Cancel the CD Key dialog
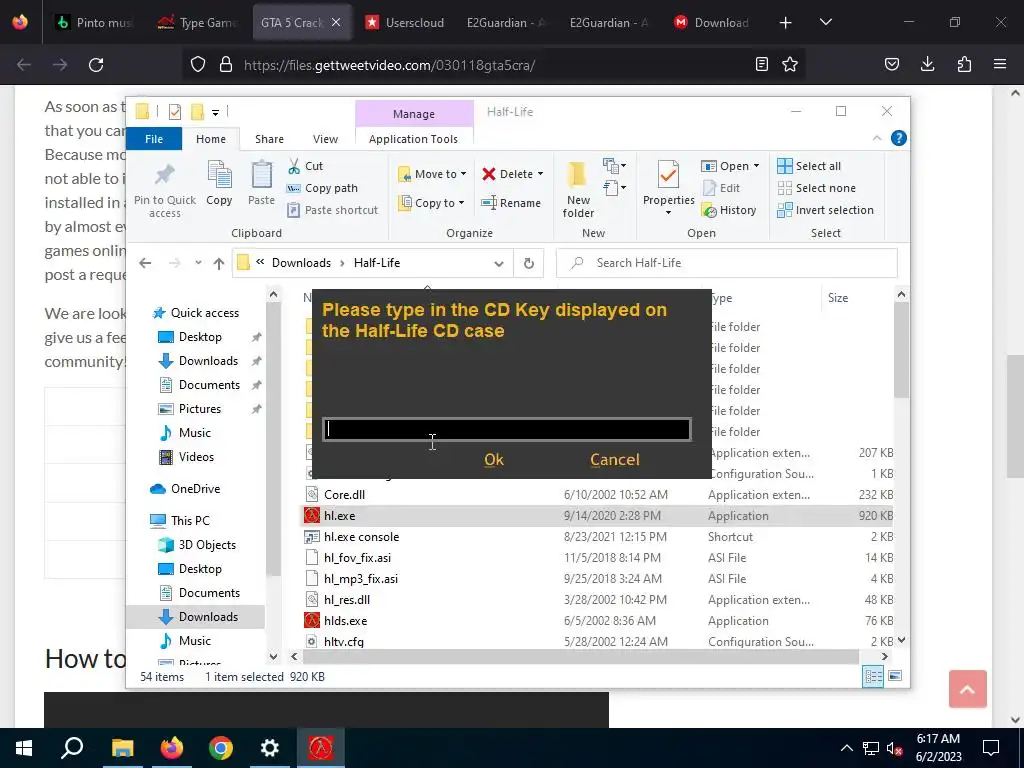The image size is (1024, 768). pos(615,459)
